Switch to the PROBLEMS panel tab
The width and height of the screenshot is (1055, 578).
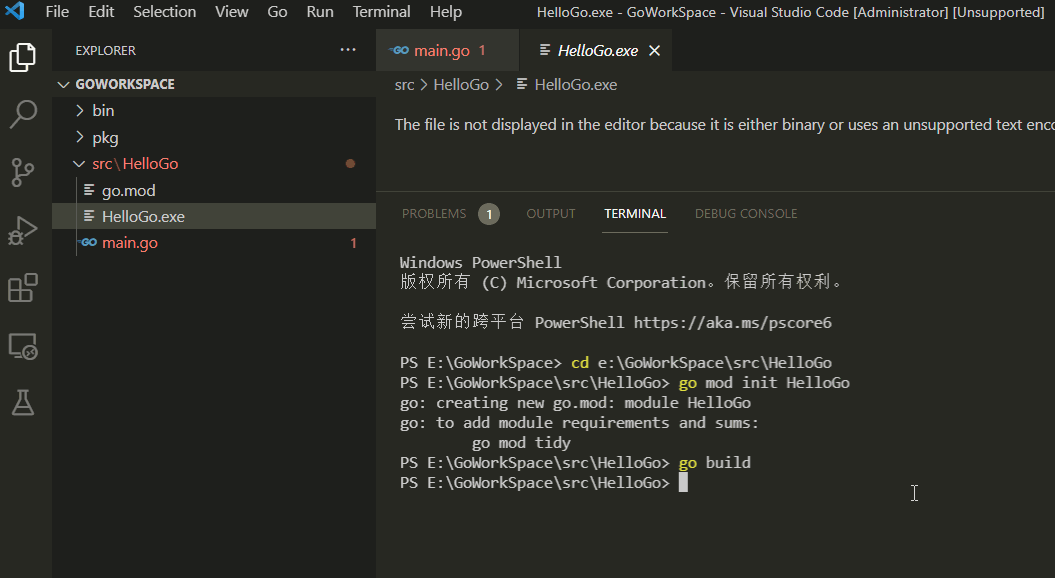434,214
